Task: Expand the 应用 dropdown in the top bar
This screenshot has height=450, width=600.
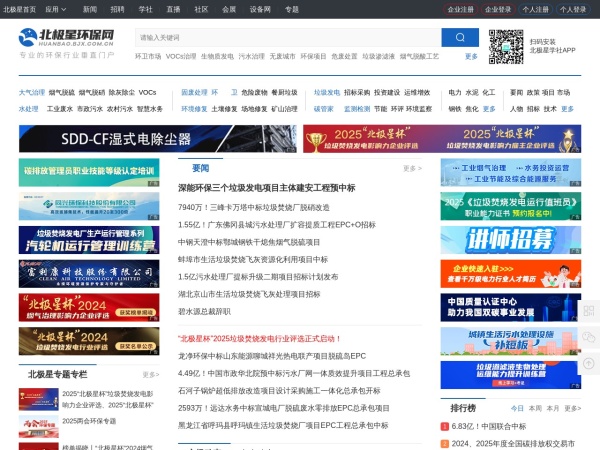Action: 55,9
